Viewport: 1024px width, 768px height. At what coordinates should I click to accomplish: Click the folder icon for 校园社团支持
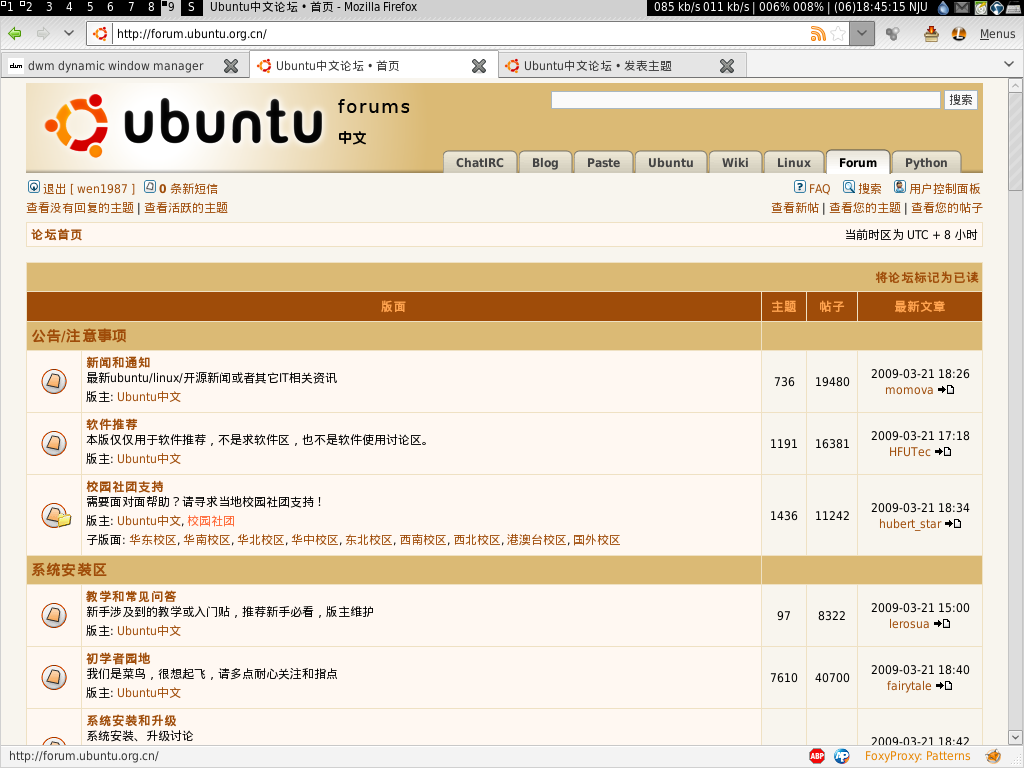[x=56, y=515]
